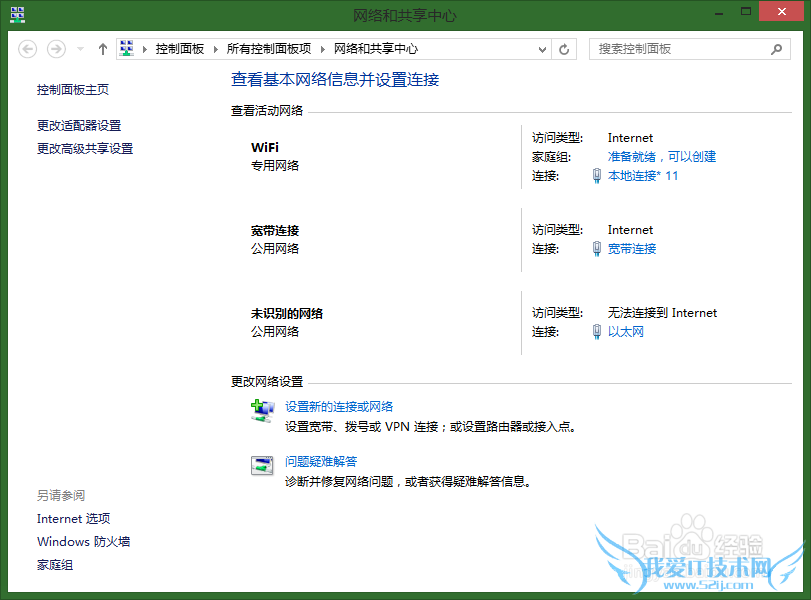
Task: Click the Forward navigation arrow
Action: pyautogui.click(x=56, y=49)
